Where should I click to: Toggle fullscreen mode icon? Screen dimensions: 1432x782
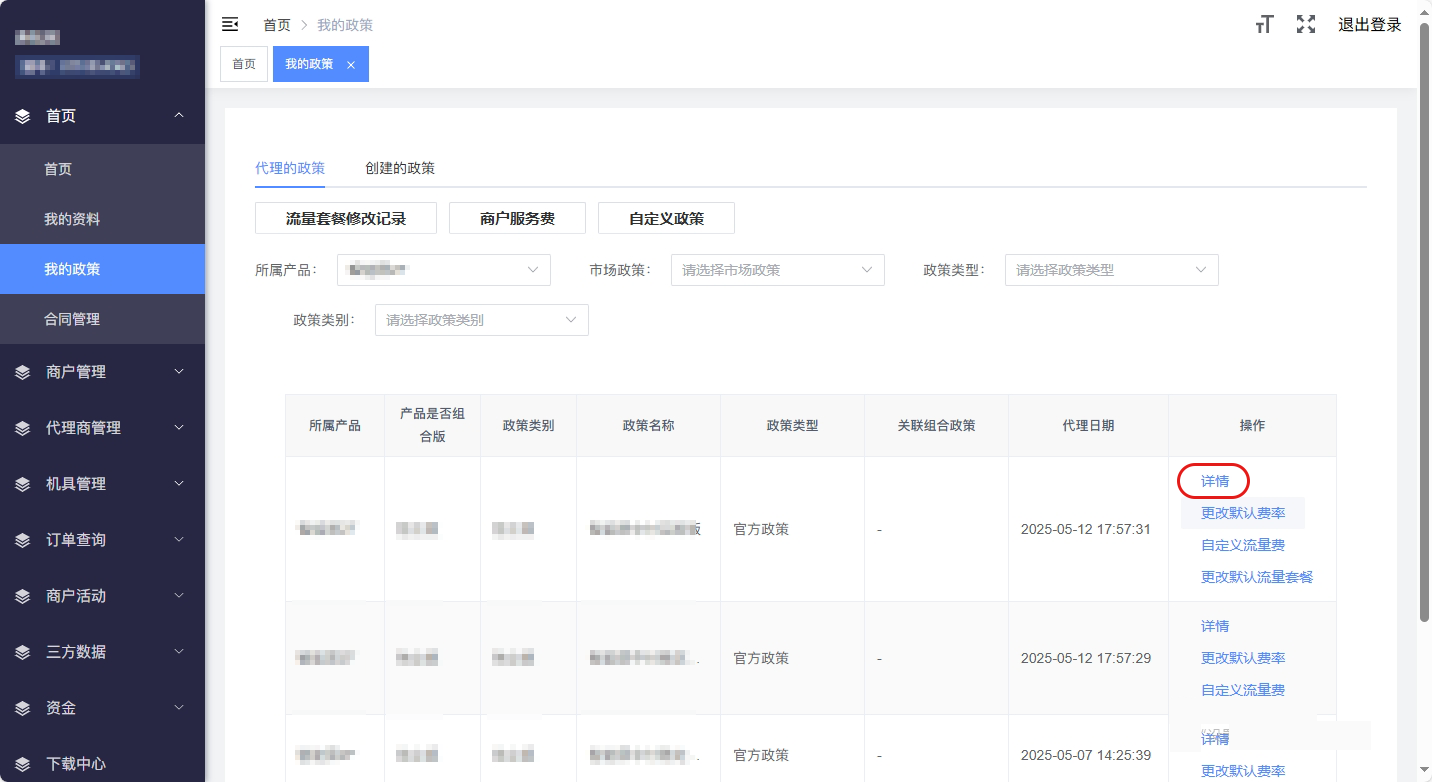coord(1305,25)
